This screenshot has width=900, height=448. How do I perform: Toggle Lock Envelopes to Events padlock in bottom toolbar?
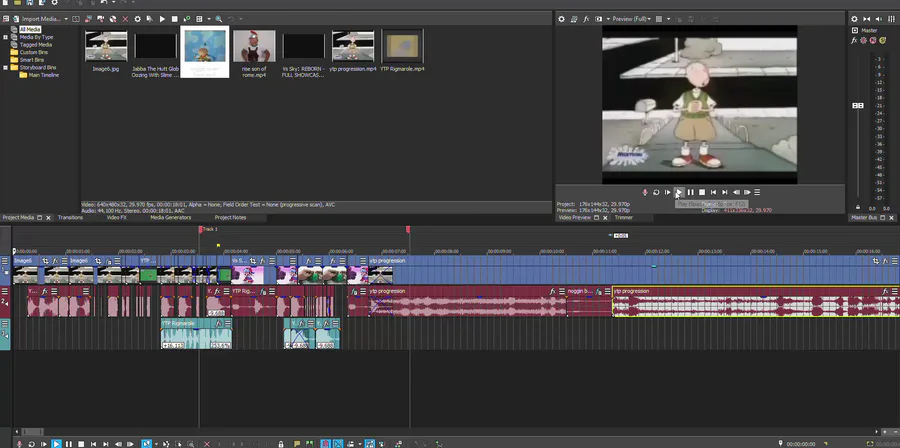(281, 444)
